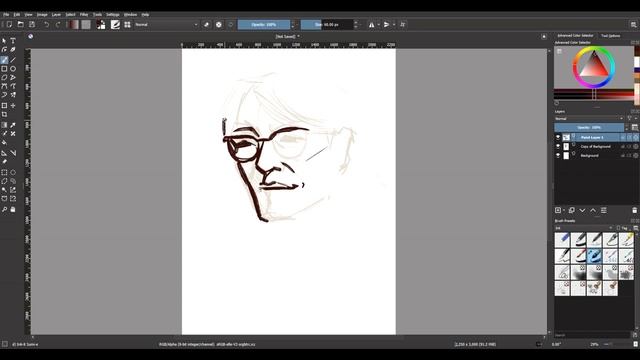The height and width of the screenshot is (360, 640).
Task: Save the current document
Action: pos(32,24)
